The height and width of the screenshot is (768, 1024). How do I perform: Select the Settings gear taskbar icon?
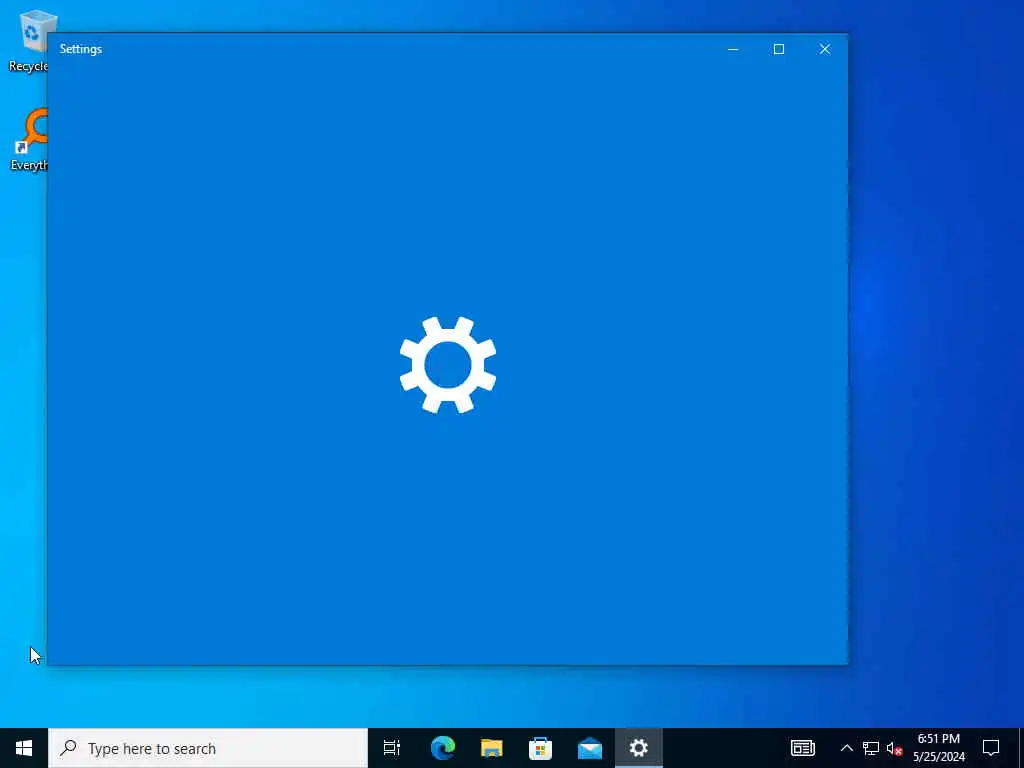coord(639,748)
